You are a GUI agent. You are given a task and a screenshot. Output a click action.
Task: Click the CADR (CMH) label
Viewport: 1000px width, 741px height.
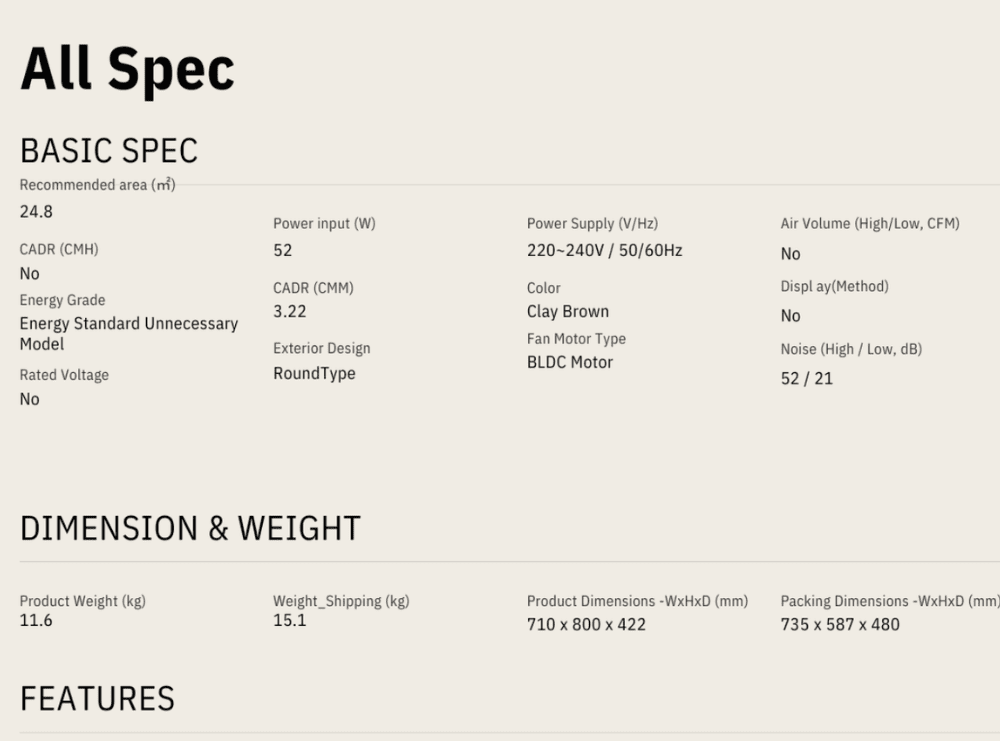point(59,249)
